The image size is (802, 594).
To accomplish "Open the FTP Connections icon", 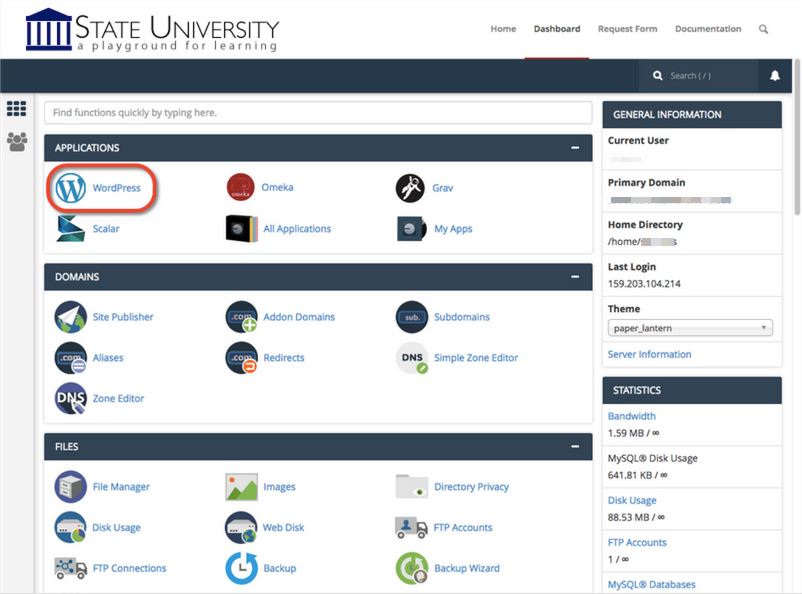I will tap(71, 568).
